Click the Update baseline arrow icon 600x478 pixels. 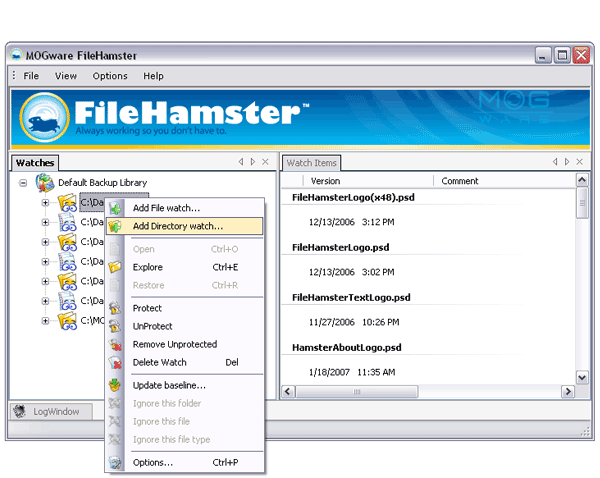point(115,385)
